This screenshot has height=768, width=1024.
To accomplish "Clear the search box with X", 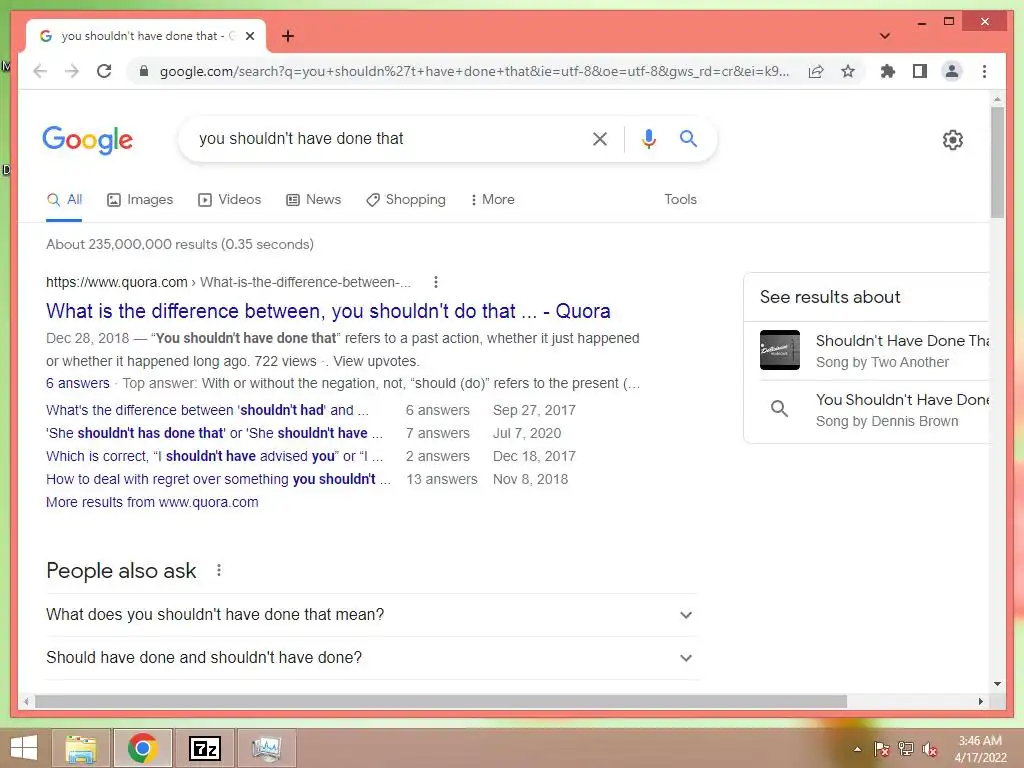I will tap(600, 138).
